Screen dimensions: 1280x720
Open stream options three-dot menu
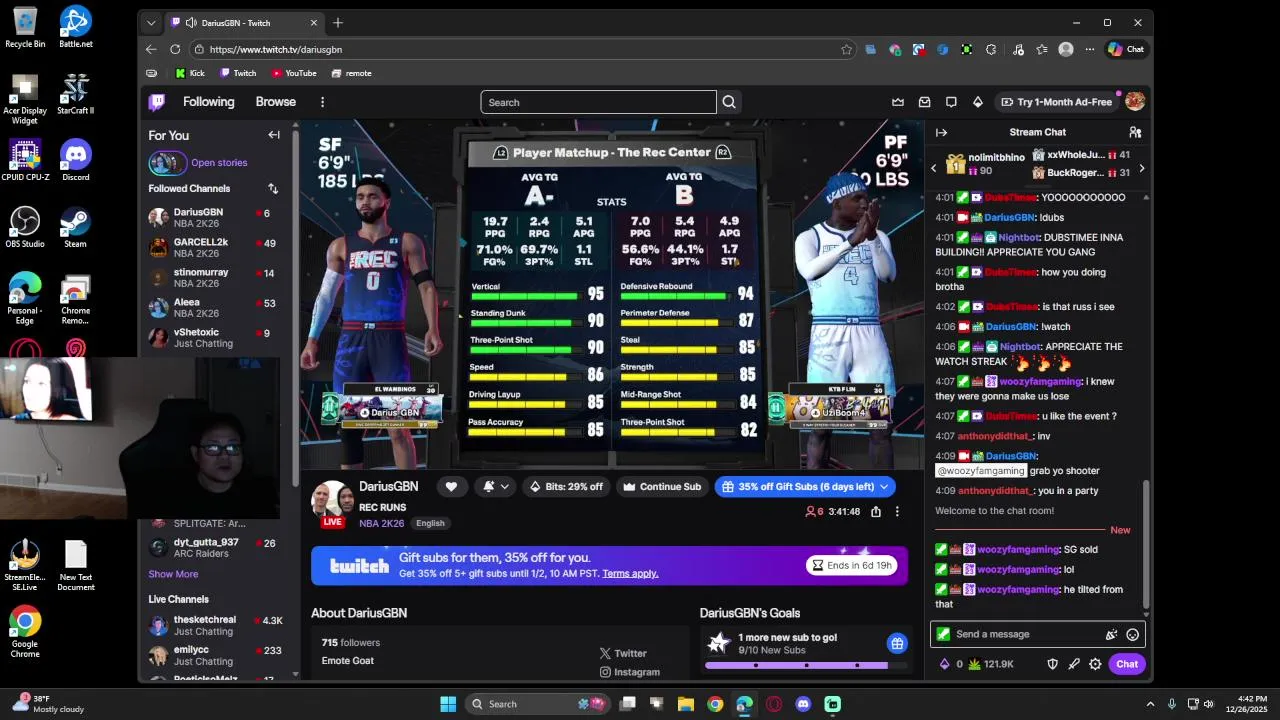[x=897, y=511]
